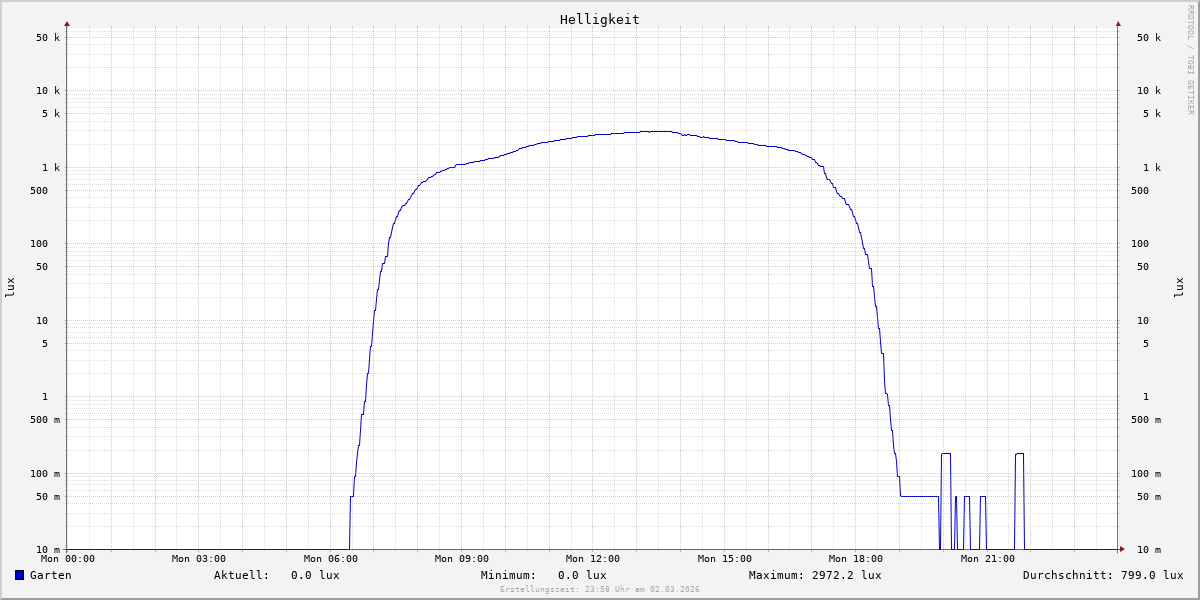The image size is (1200, 600).
Task: Click the Mon 00:00 time axis label
Action: point(68,559)
